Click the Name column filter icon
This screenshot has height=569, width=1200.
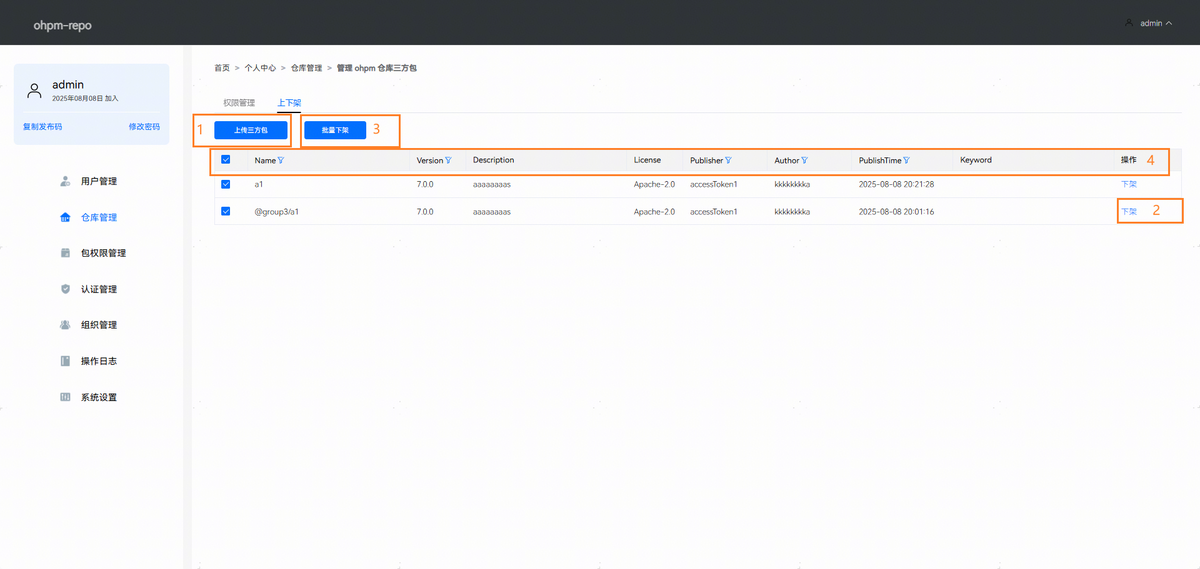pos(281,160)
